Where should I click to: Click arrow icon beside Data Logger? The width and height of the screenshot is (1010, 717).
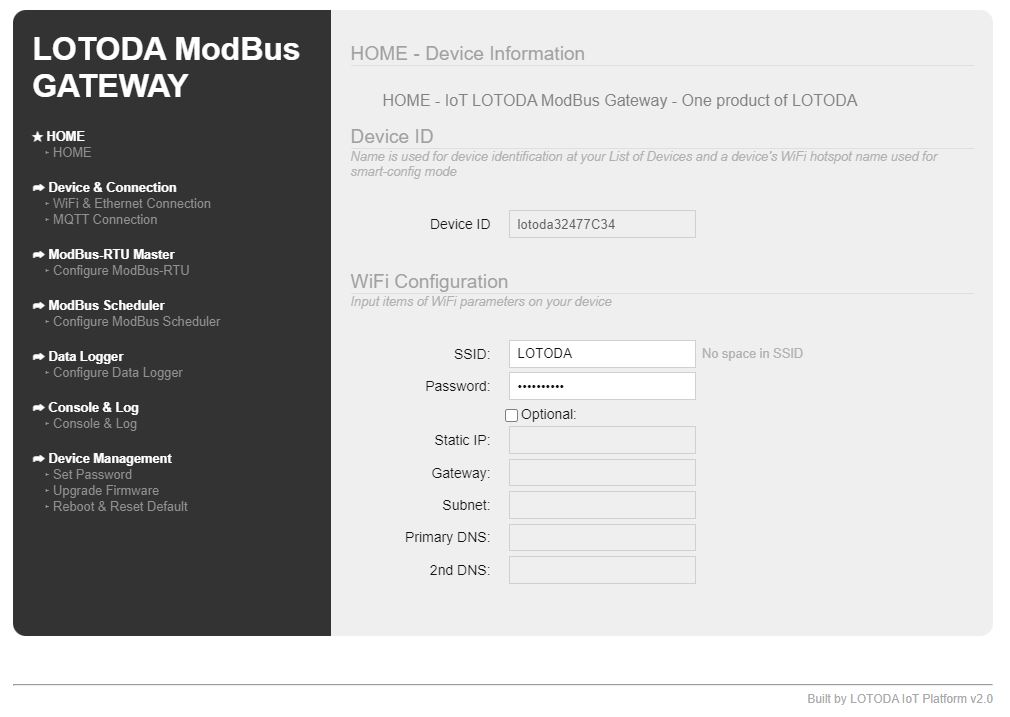38,357
